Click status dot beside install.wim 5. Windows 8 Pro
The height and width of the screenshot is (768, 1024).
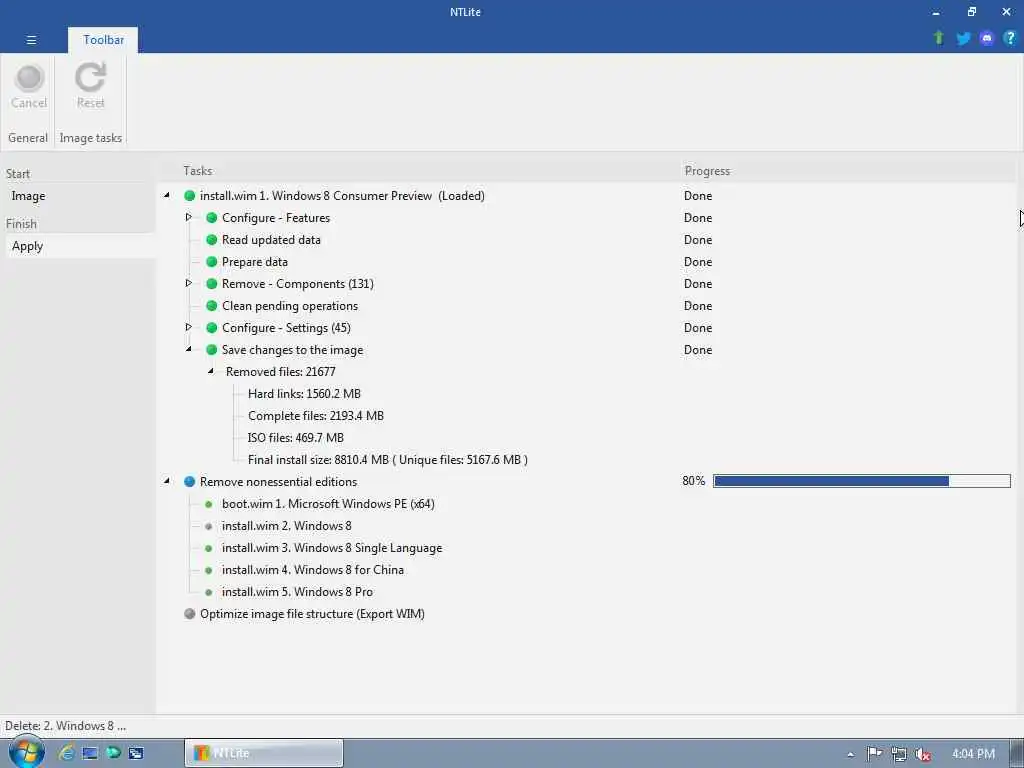[209, 592]
